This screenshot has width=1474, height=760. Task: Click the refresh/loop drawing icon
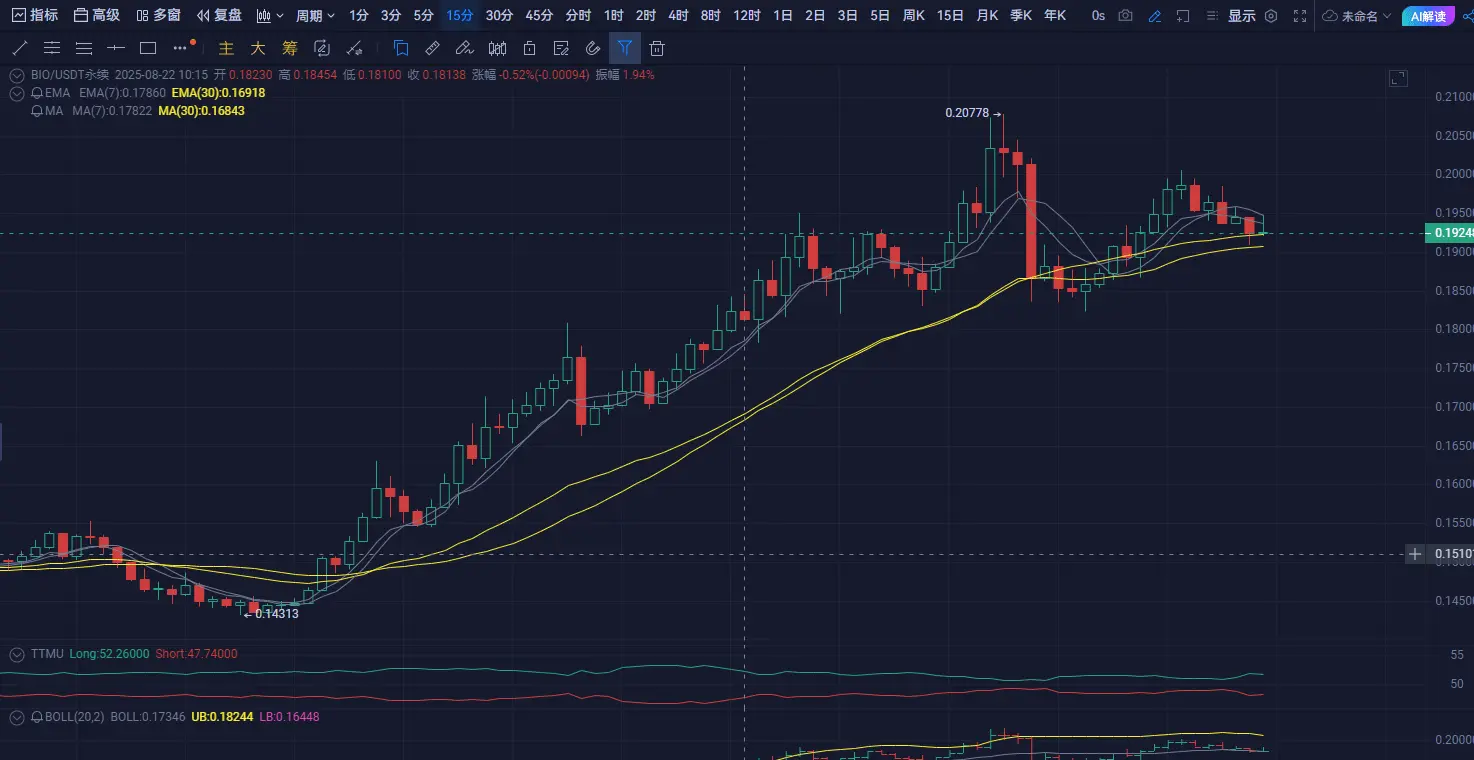tap(322, 48)
